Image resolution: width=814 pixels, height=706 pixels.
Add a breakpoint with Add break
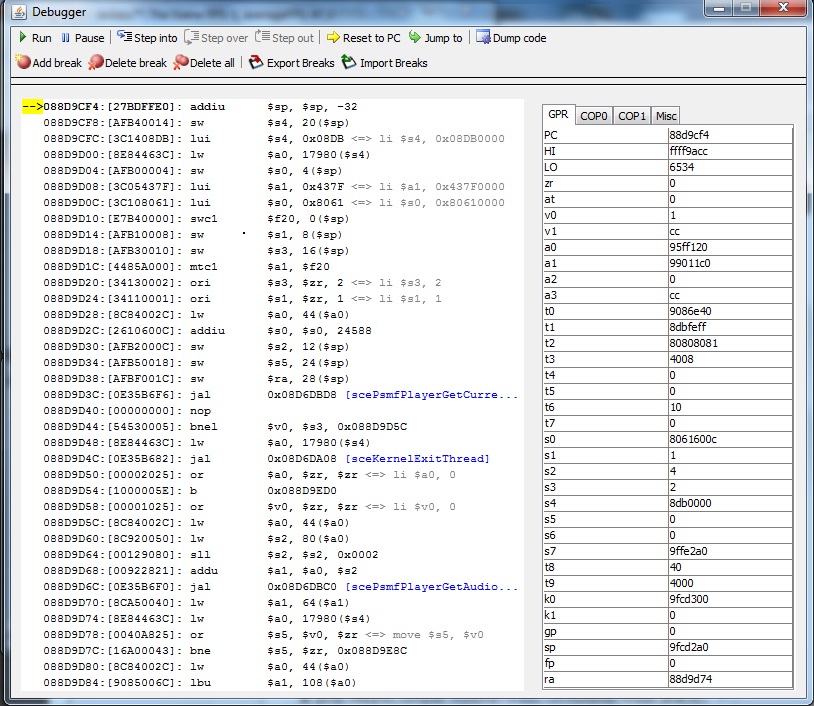click(48, 63)
